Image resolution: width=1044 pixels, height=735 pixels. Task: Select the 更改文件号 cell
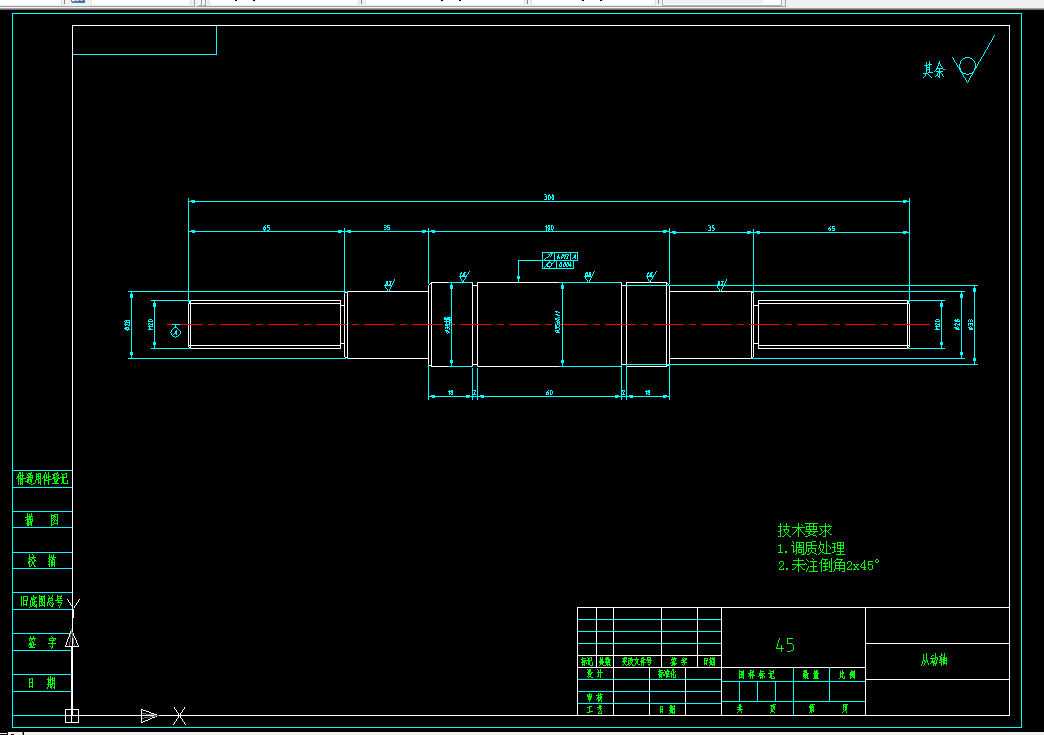[637, 662]
